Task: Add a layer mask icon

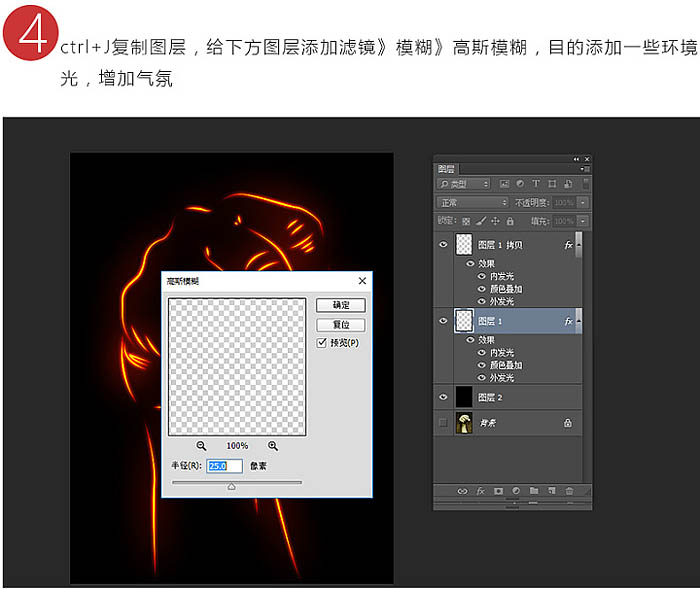Action: pyautogui.click(x=498, y=491)
